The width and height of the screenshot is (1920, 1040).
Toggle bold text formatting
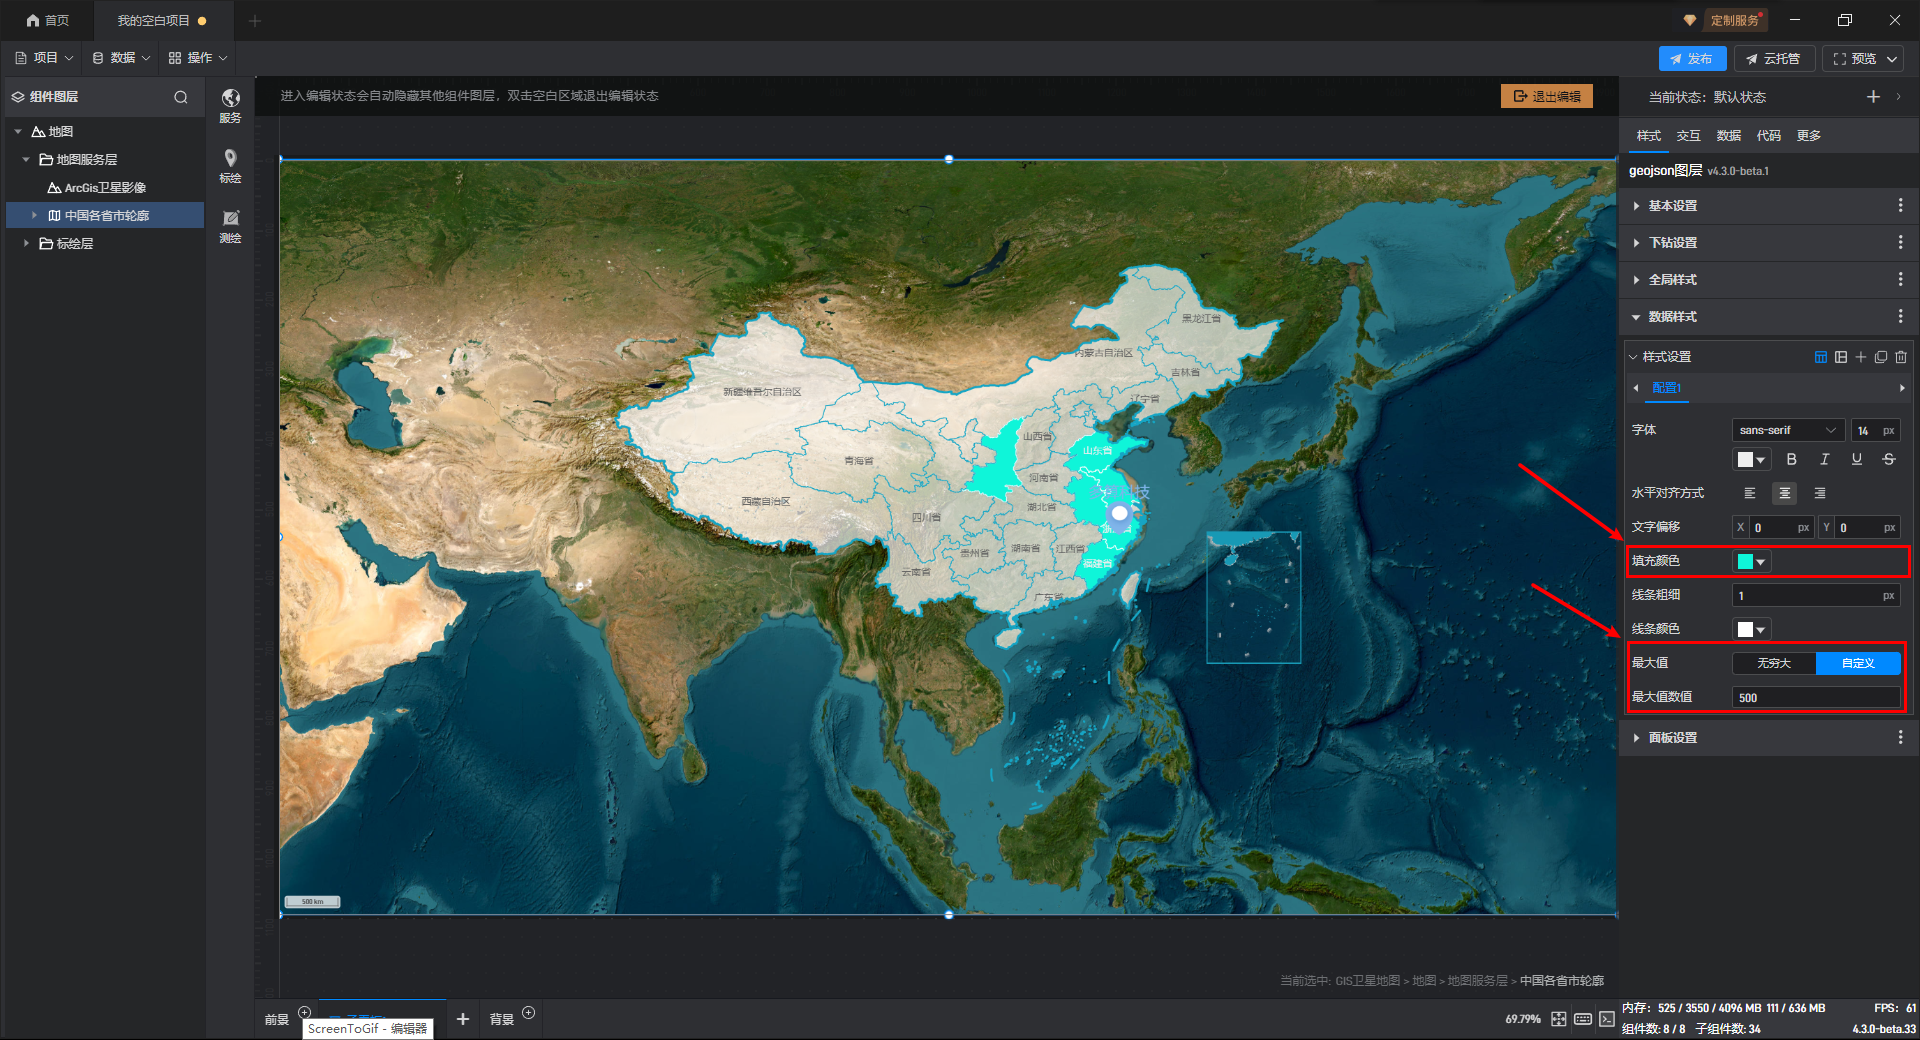[x=1792, y=460]
